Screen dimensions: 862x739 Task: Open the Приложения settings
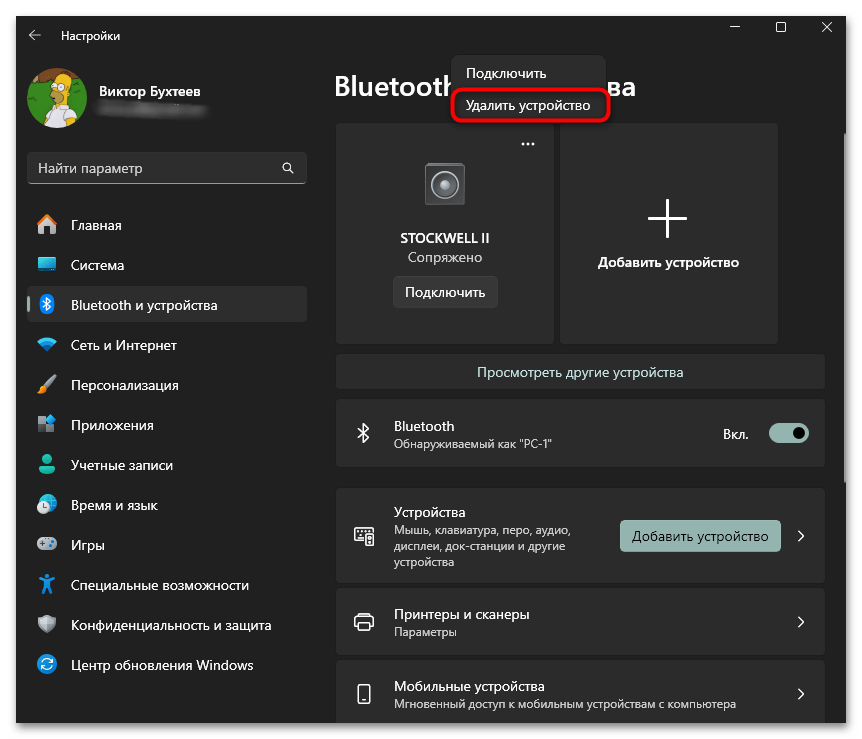click(x=167, y=424)
